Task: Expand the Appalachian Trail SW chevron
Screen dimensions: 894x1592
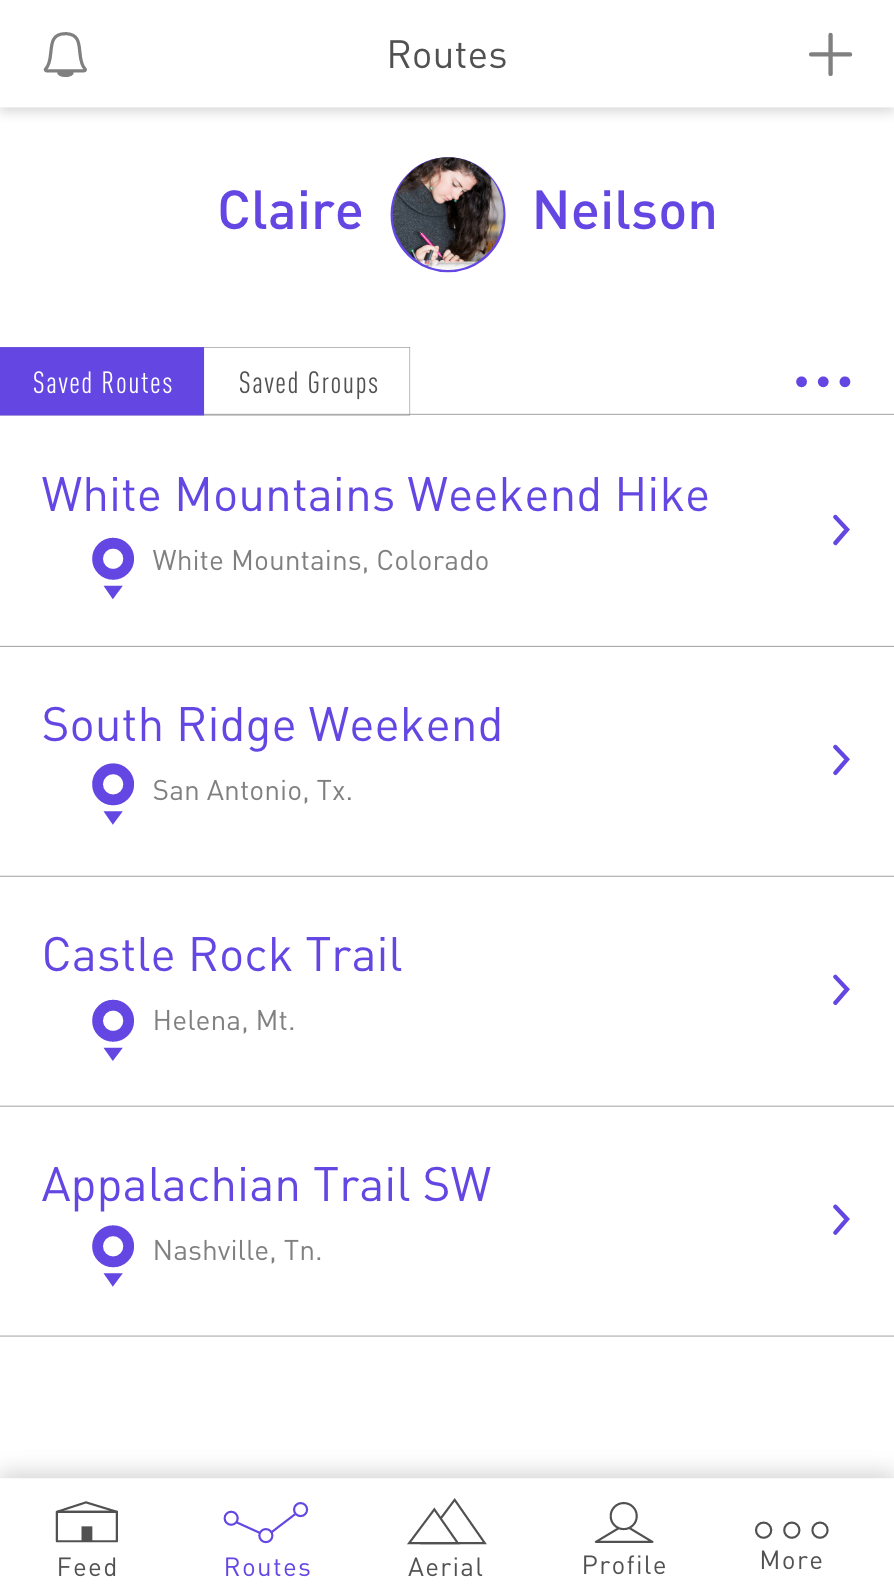Action: 841,1220
